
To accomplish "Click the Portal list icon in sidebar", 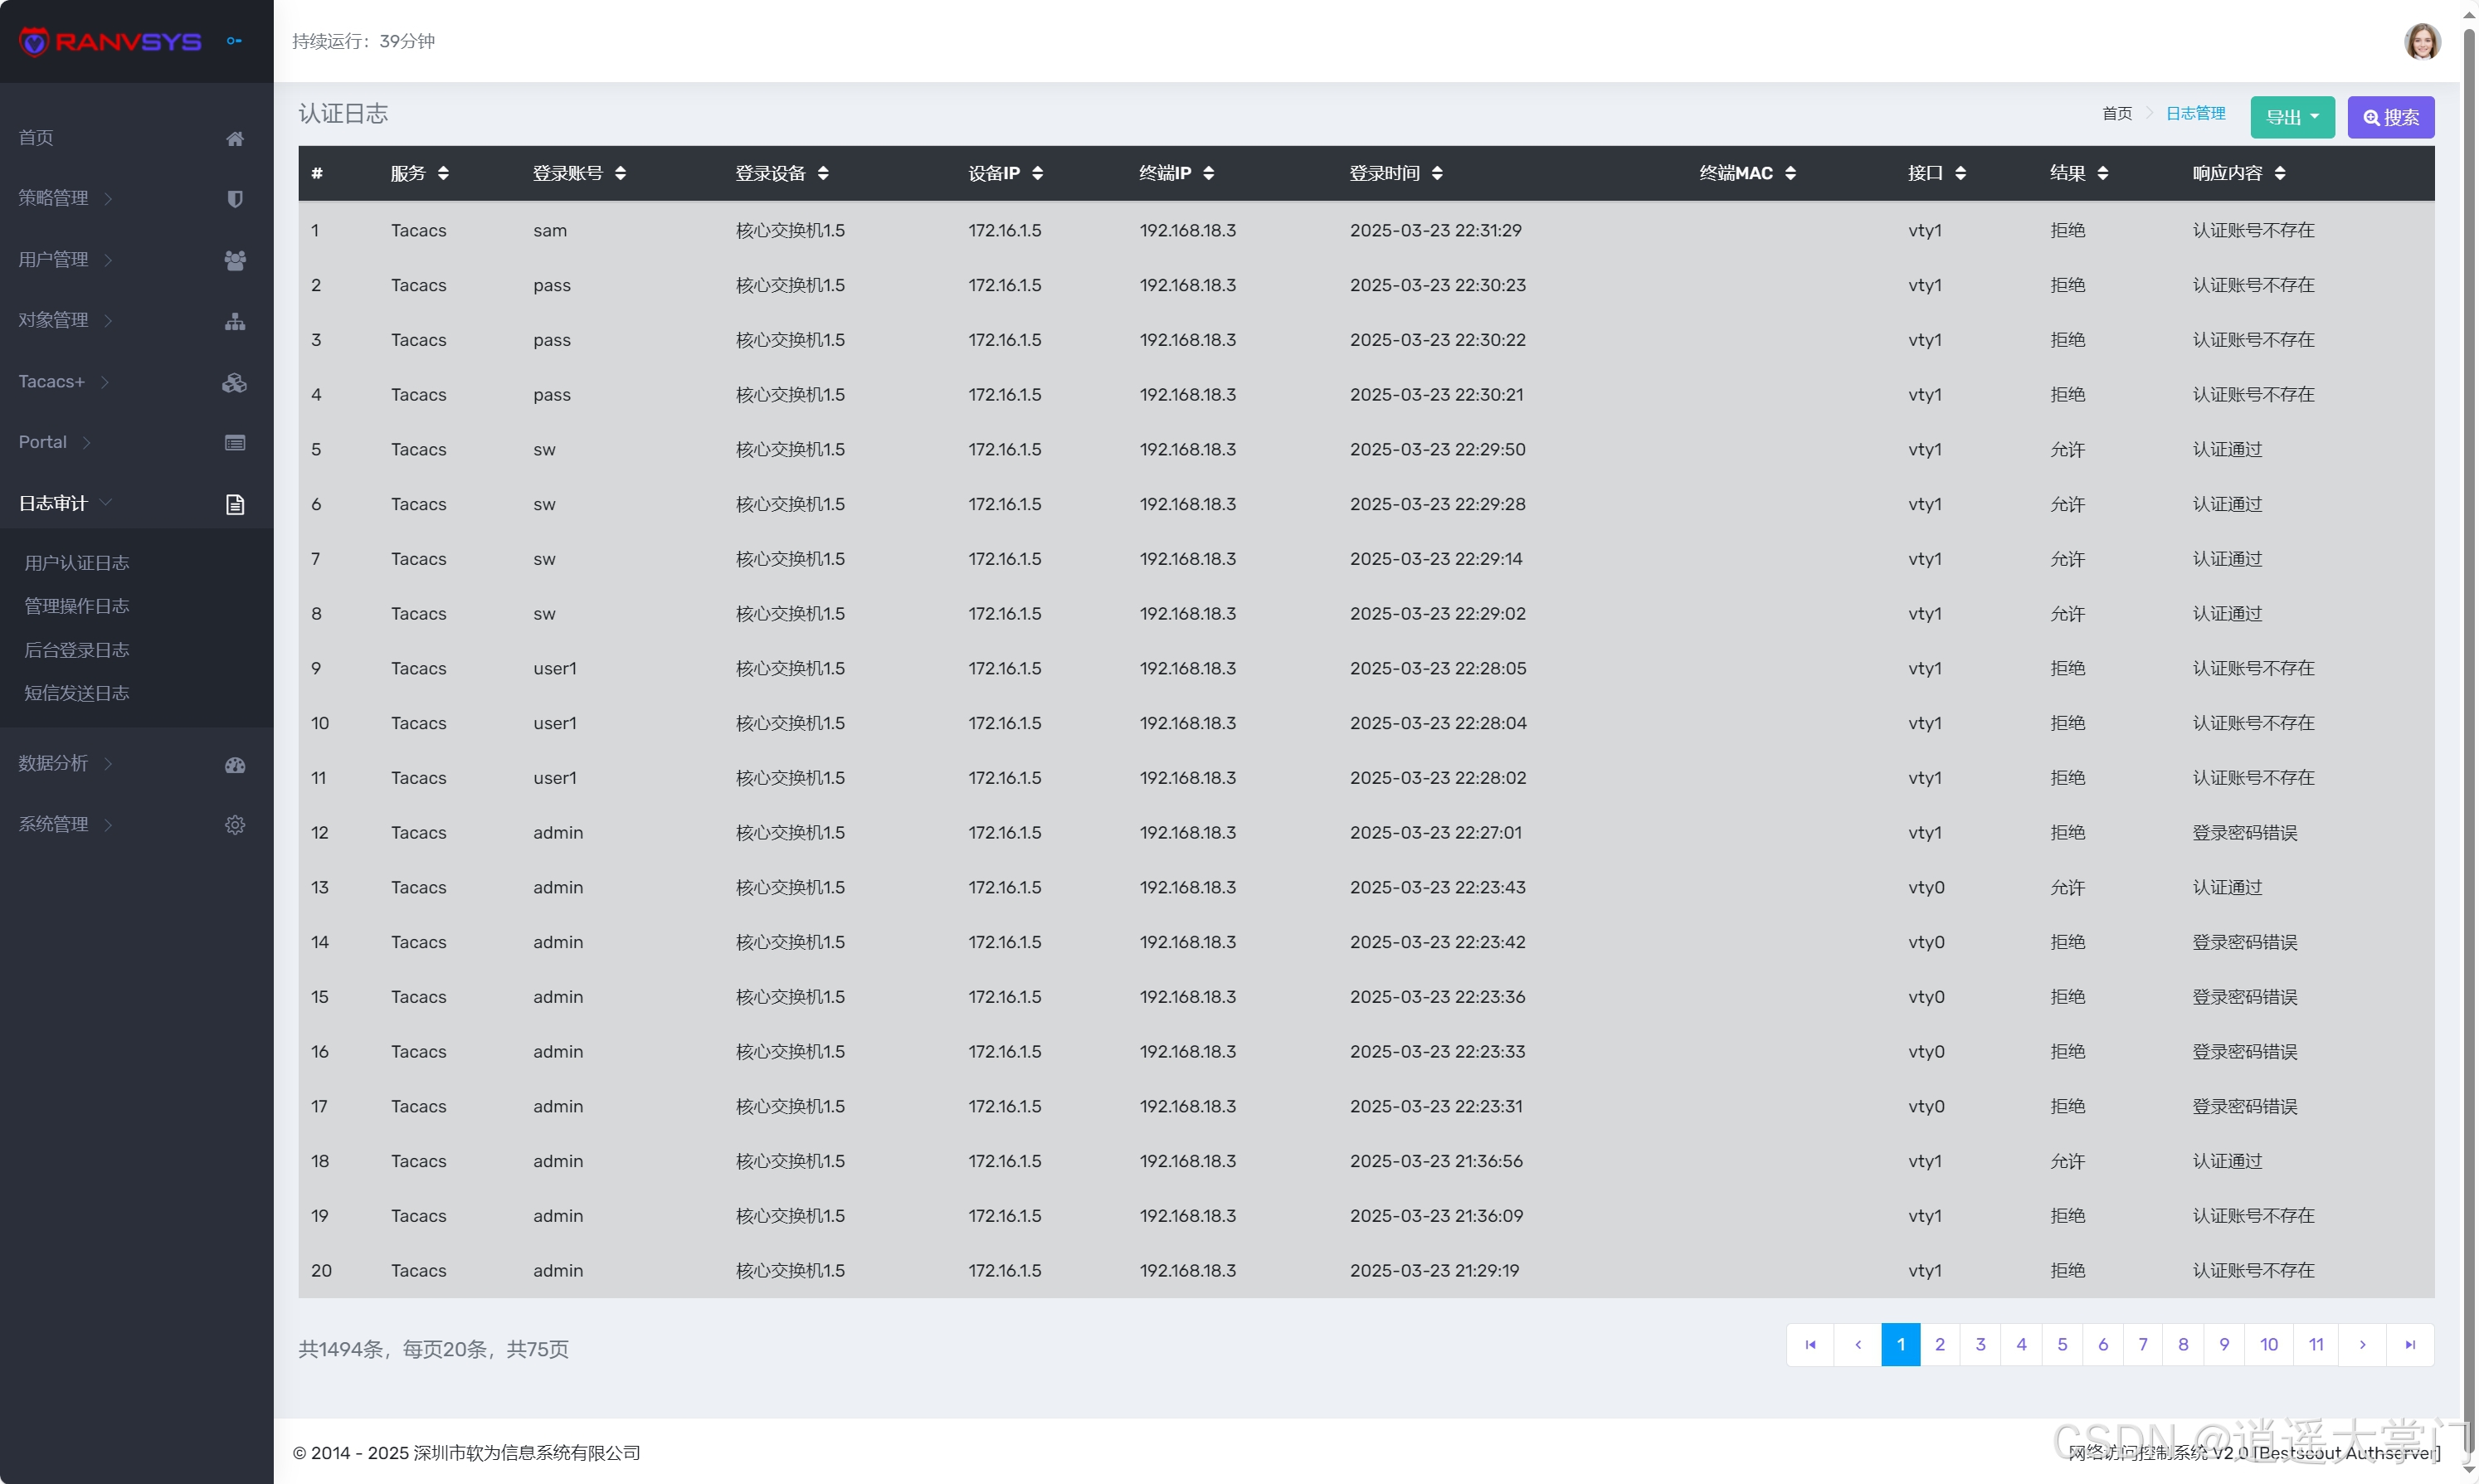I will pos(235,443).
